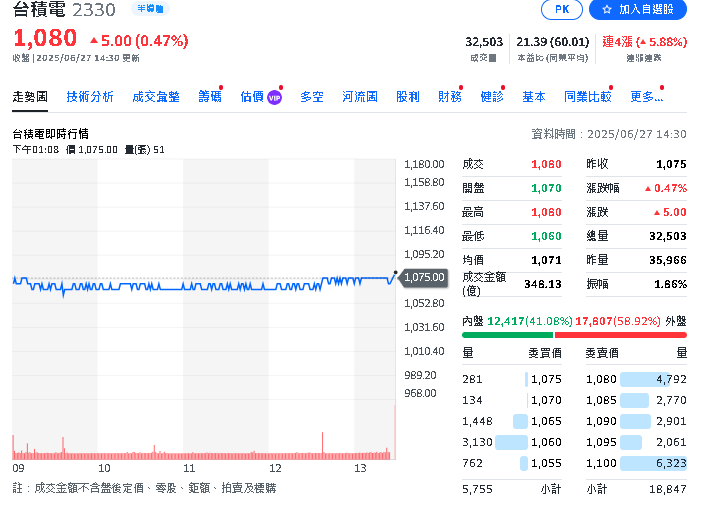706x506 pixels.
Task: Click the green 內盤 portion of ratio bar
Action: pyautogui.click(x=507, y=335)
